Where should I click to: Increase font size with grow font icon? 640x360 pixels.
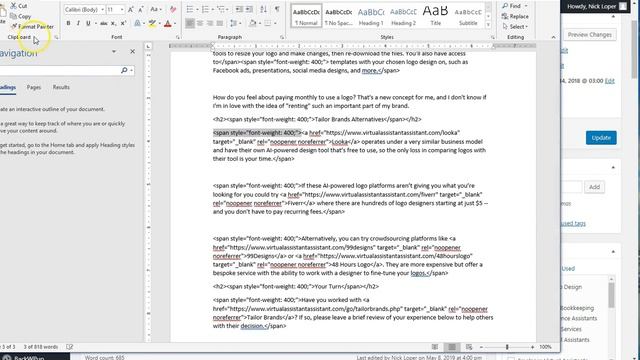(x=131, y=9)
